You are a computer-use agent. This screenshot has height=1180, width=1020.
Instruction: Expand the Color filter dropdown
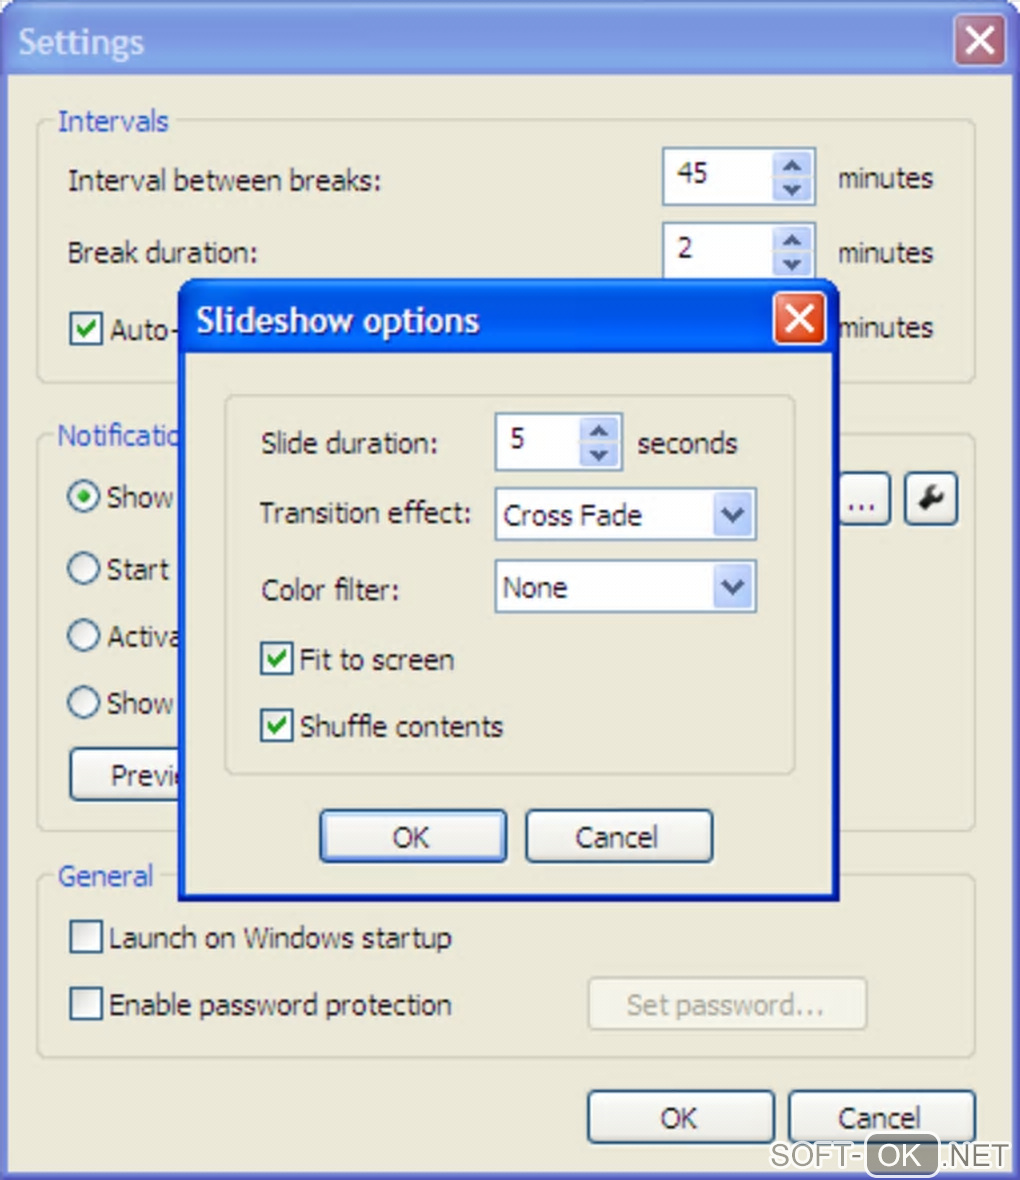click(x=732, y=587)
